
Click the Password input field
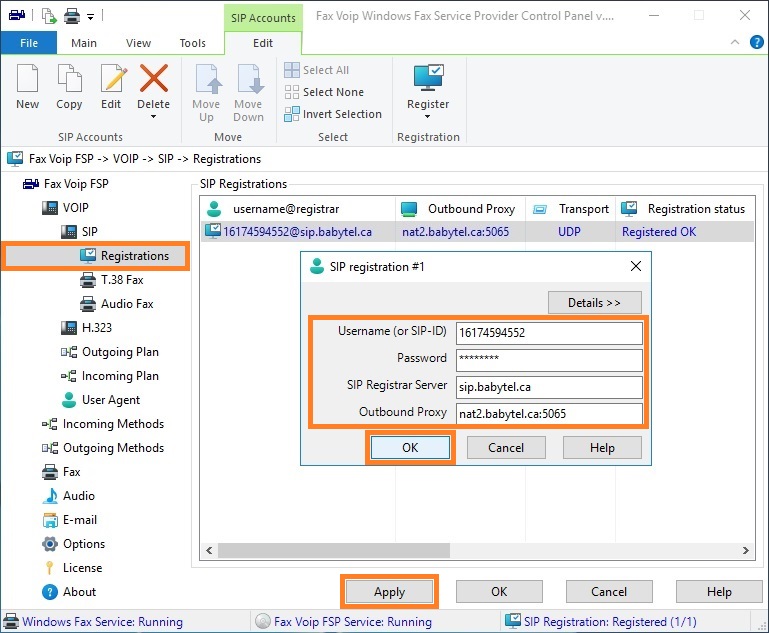coord(549,360)
